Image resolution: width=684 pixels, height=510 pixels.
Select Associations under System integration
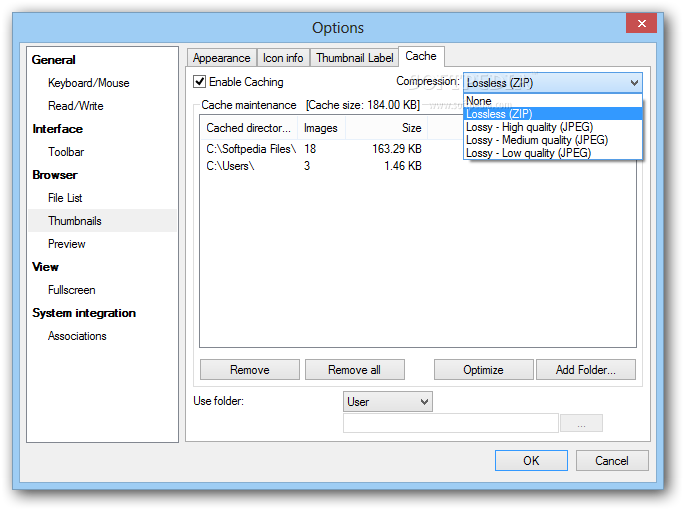pos(77,336)
